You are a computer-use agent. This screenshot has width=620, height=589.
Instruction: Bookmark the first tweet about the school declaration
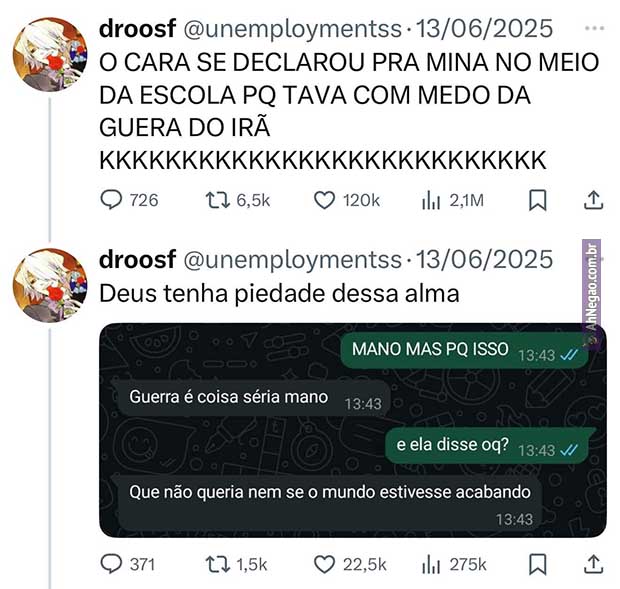(x=538, y=200)
